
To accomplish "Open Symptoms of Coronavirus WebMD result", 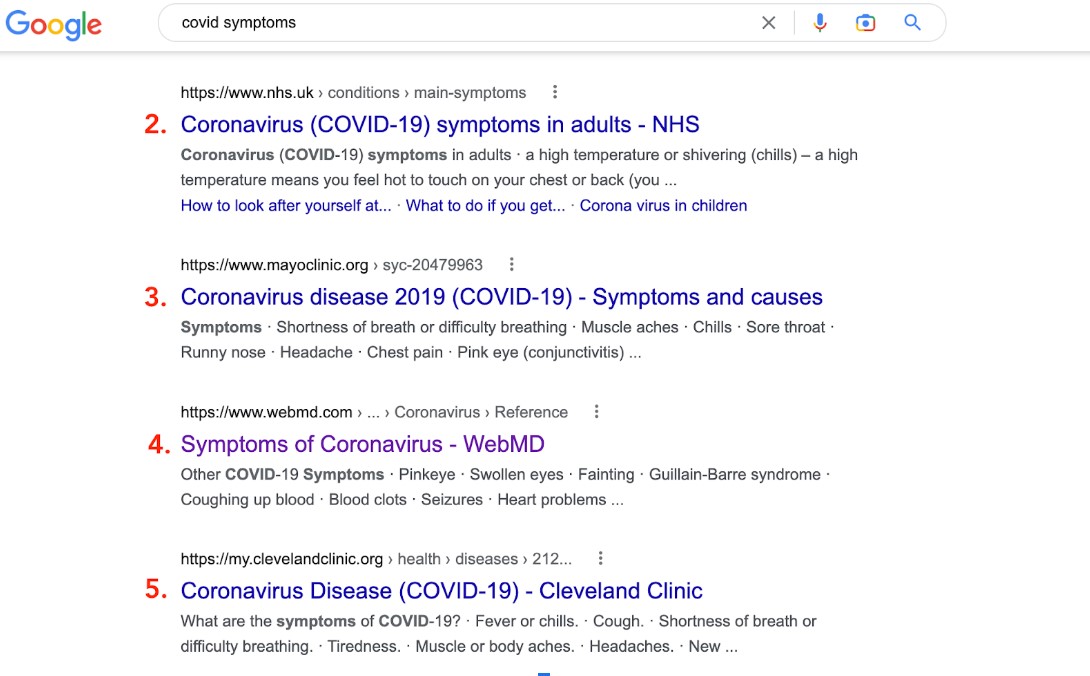I will pos(362,444).
